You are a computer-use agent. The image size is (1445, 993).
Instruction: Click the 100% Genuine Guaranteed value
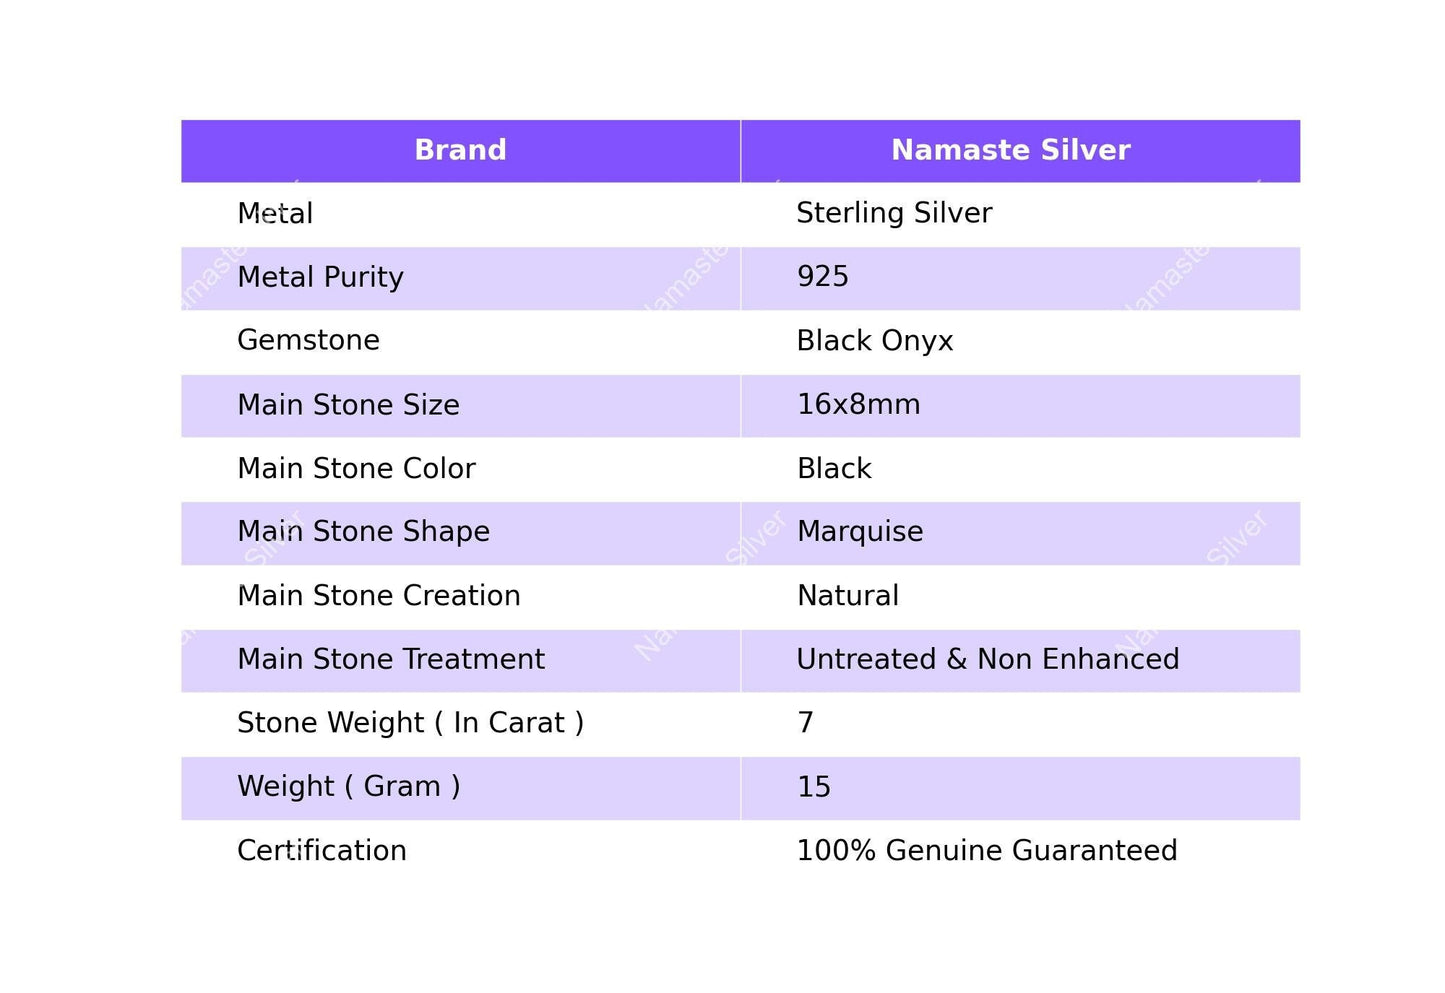click(x=986, y=851)
